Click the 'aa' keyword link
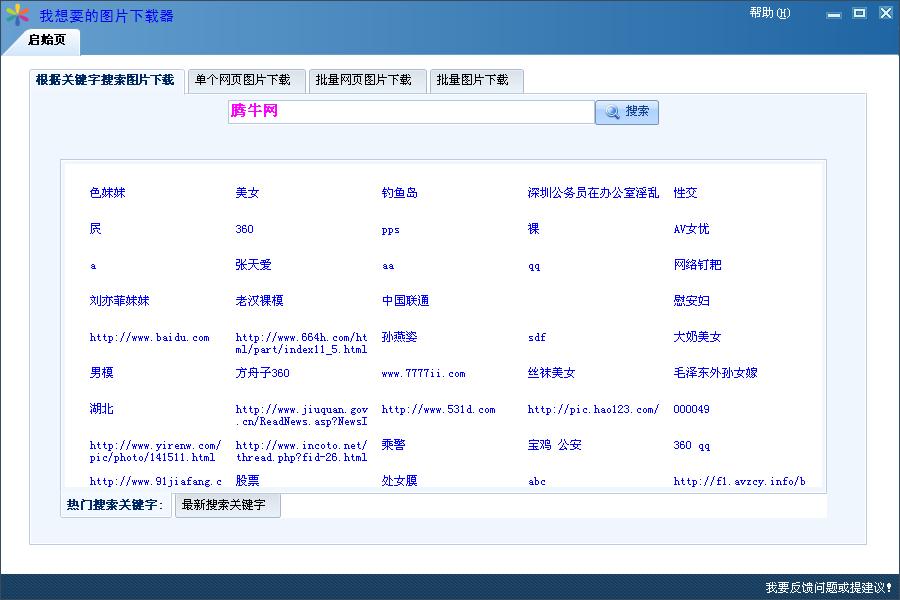This screenshot has width=900, height=600. [388, 266]
